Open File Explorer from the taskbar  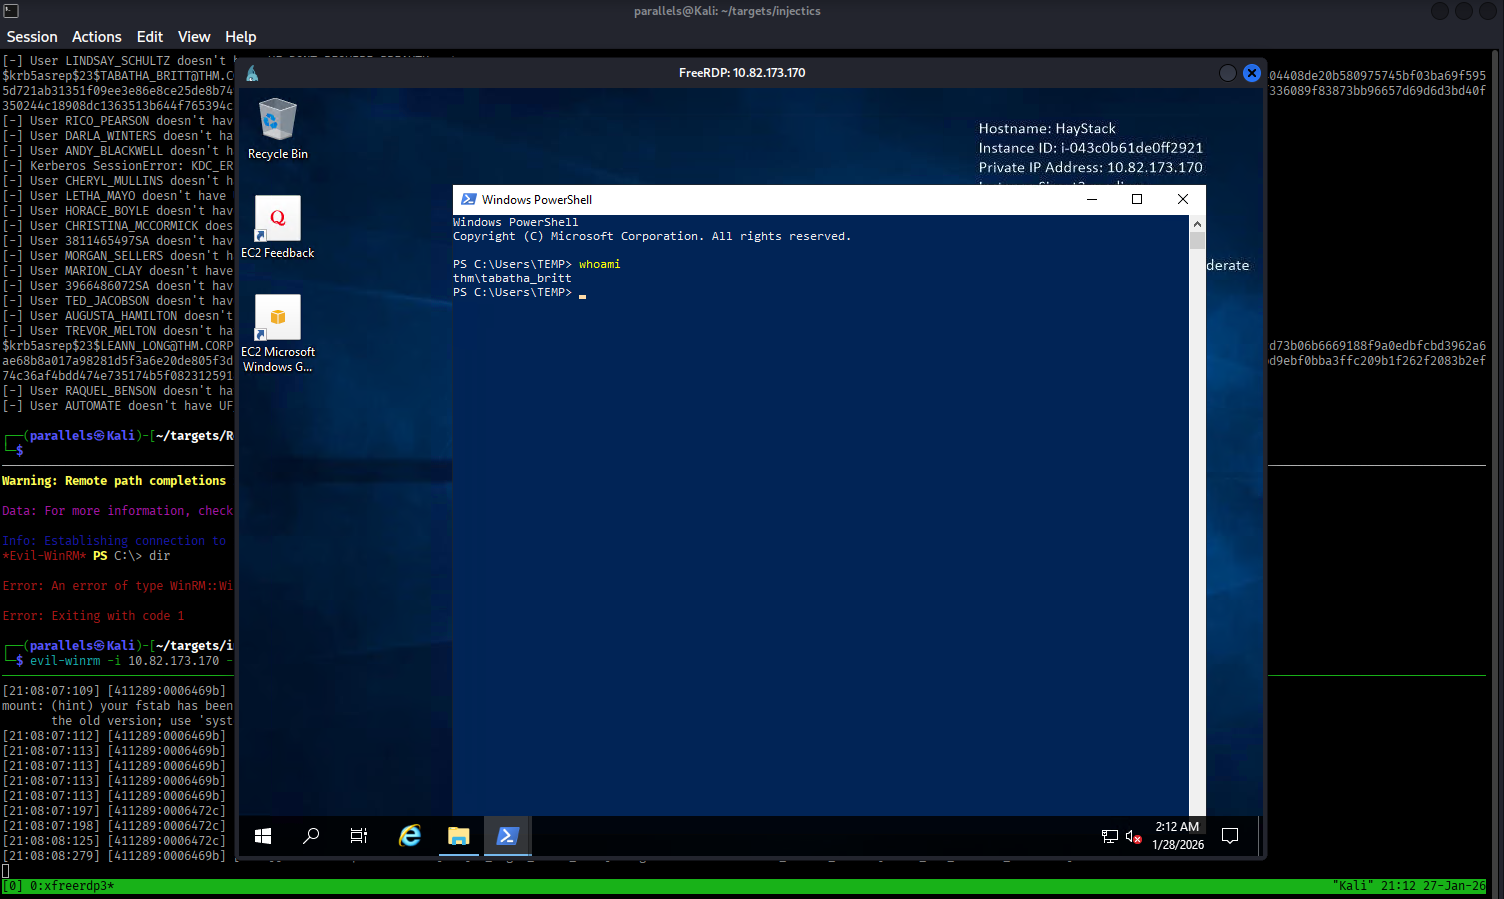[x=459, y=836]
